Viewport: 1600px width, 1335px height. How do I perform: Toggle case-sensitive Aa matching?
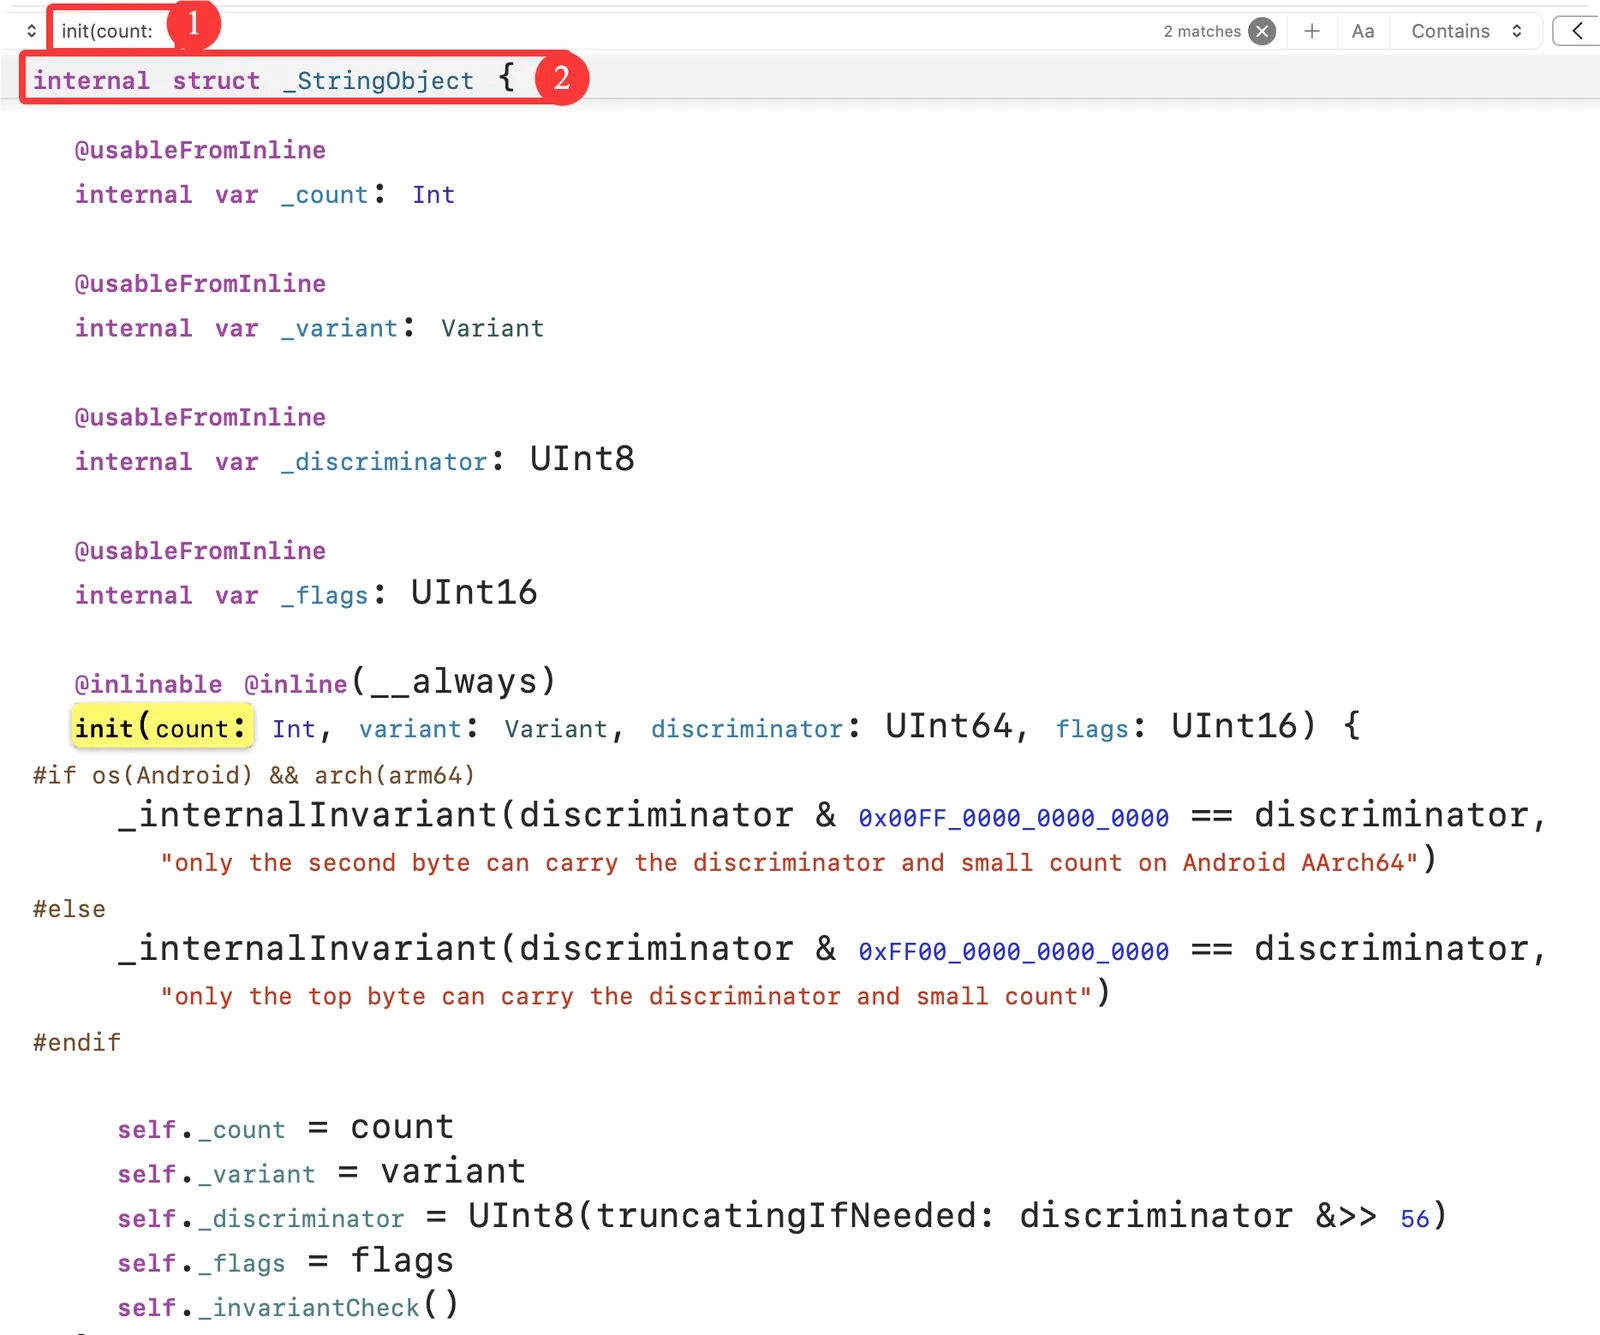click(x=1362, y=31)
